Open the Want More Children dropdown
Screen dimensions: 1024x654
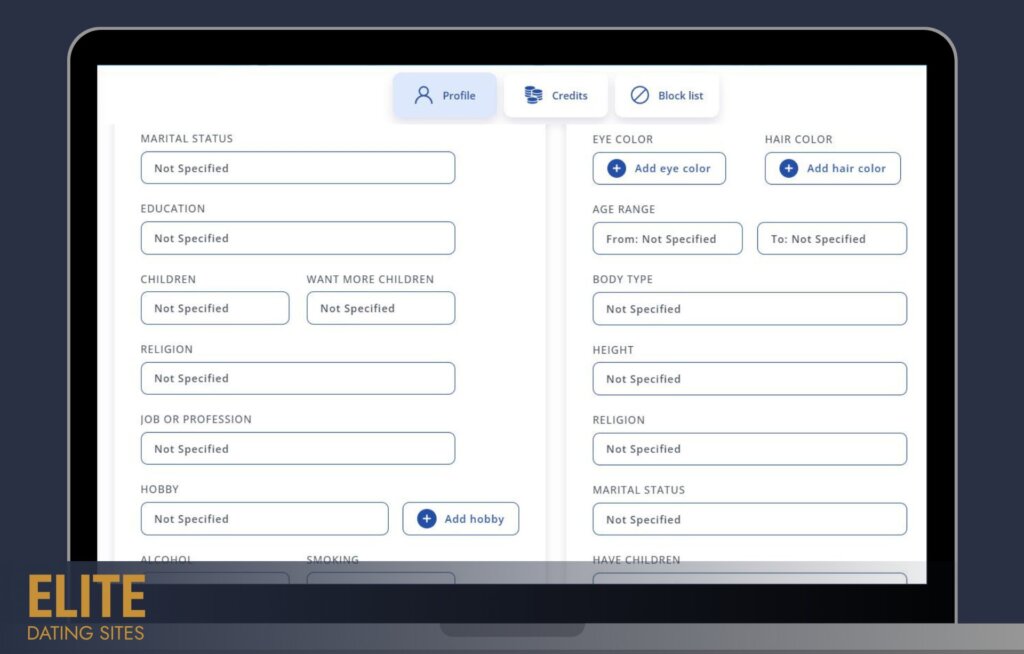pyautogui.click(x=380, y=308)
